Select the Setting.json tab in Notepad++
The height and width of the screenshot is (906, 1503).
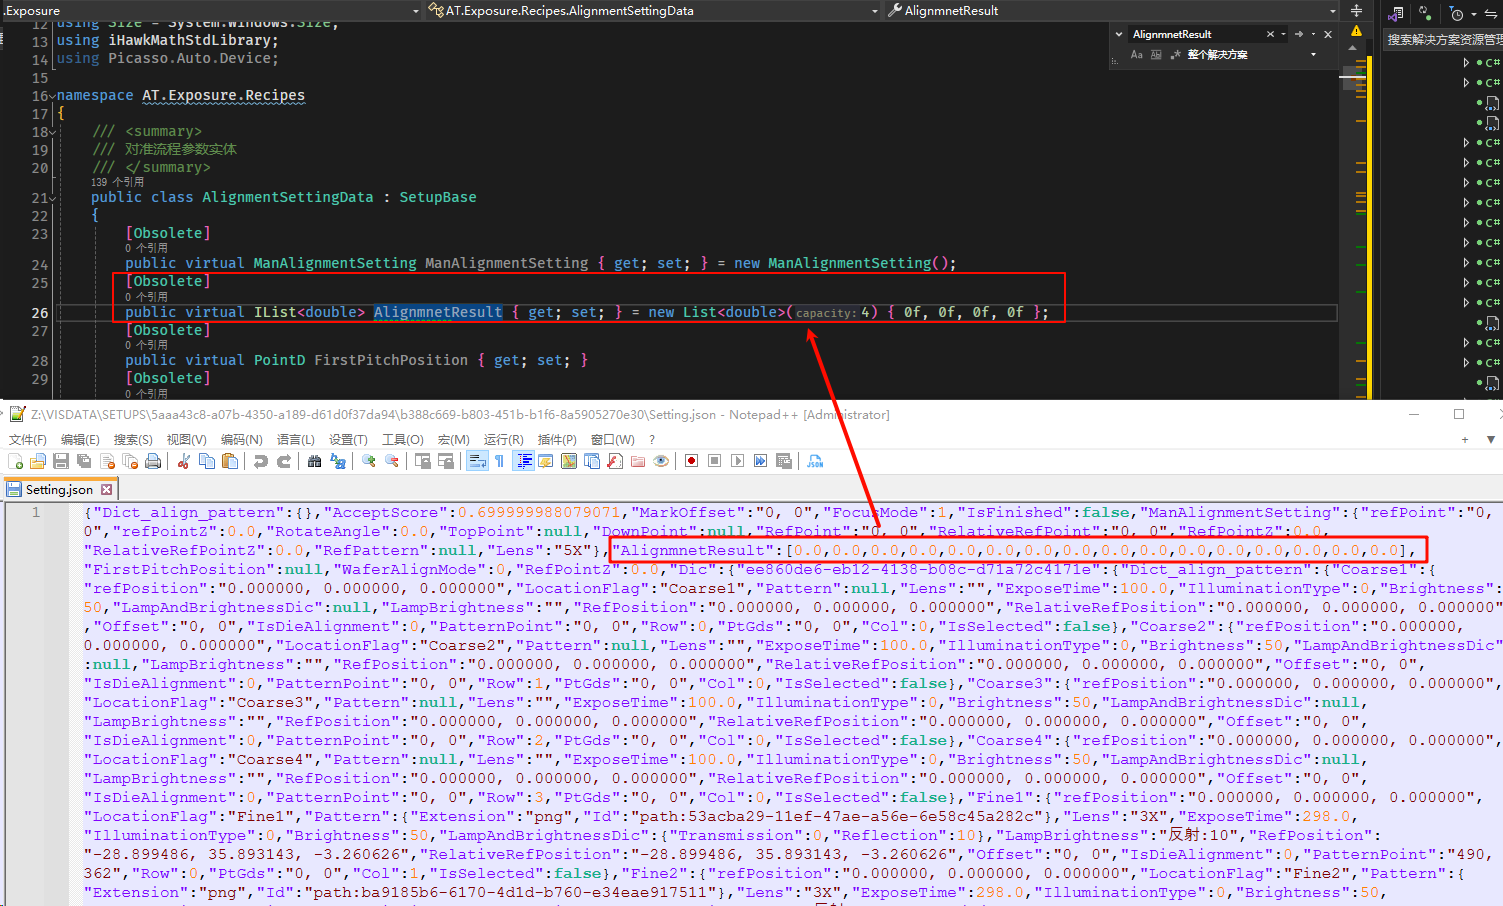point(59,489)
